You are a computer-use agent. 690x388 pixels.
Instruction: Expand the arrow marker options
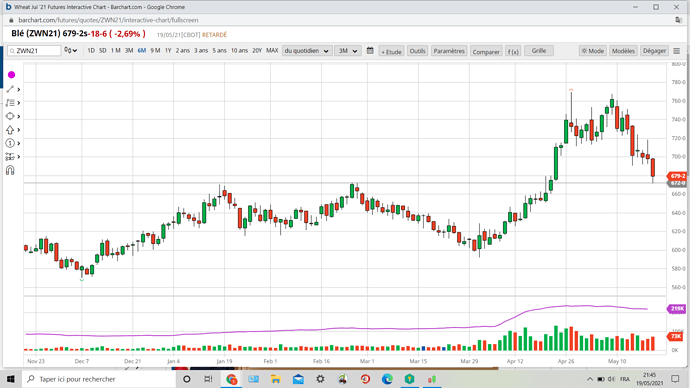click(18, 130)
